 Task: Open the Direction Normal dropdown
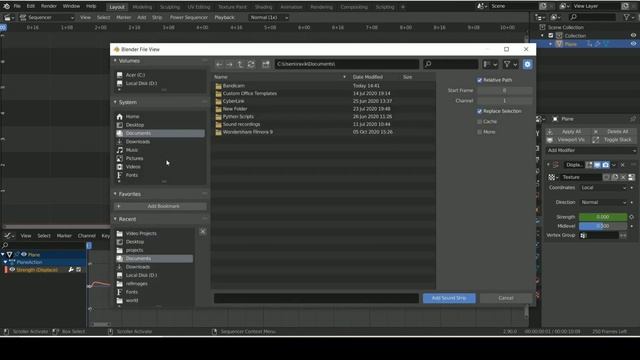click(603, 202)
